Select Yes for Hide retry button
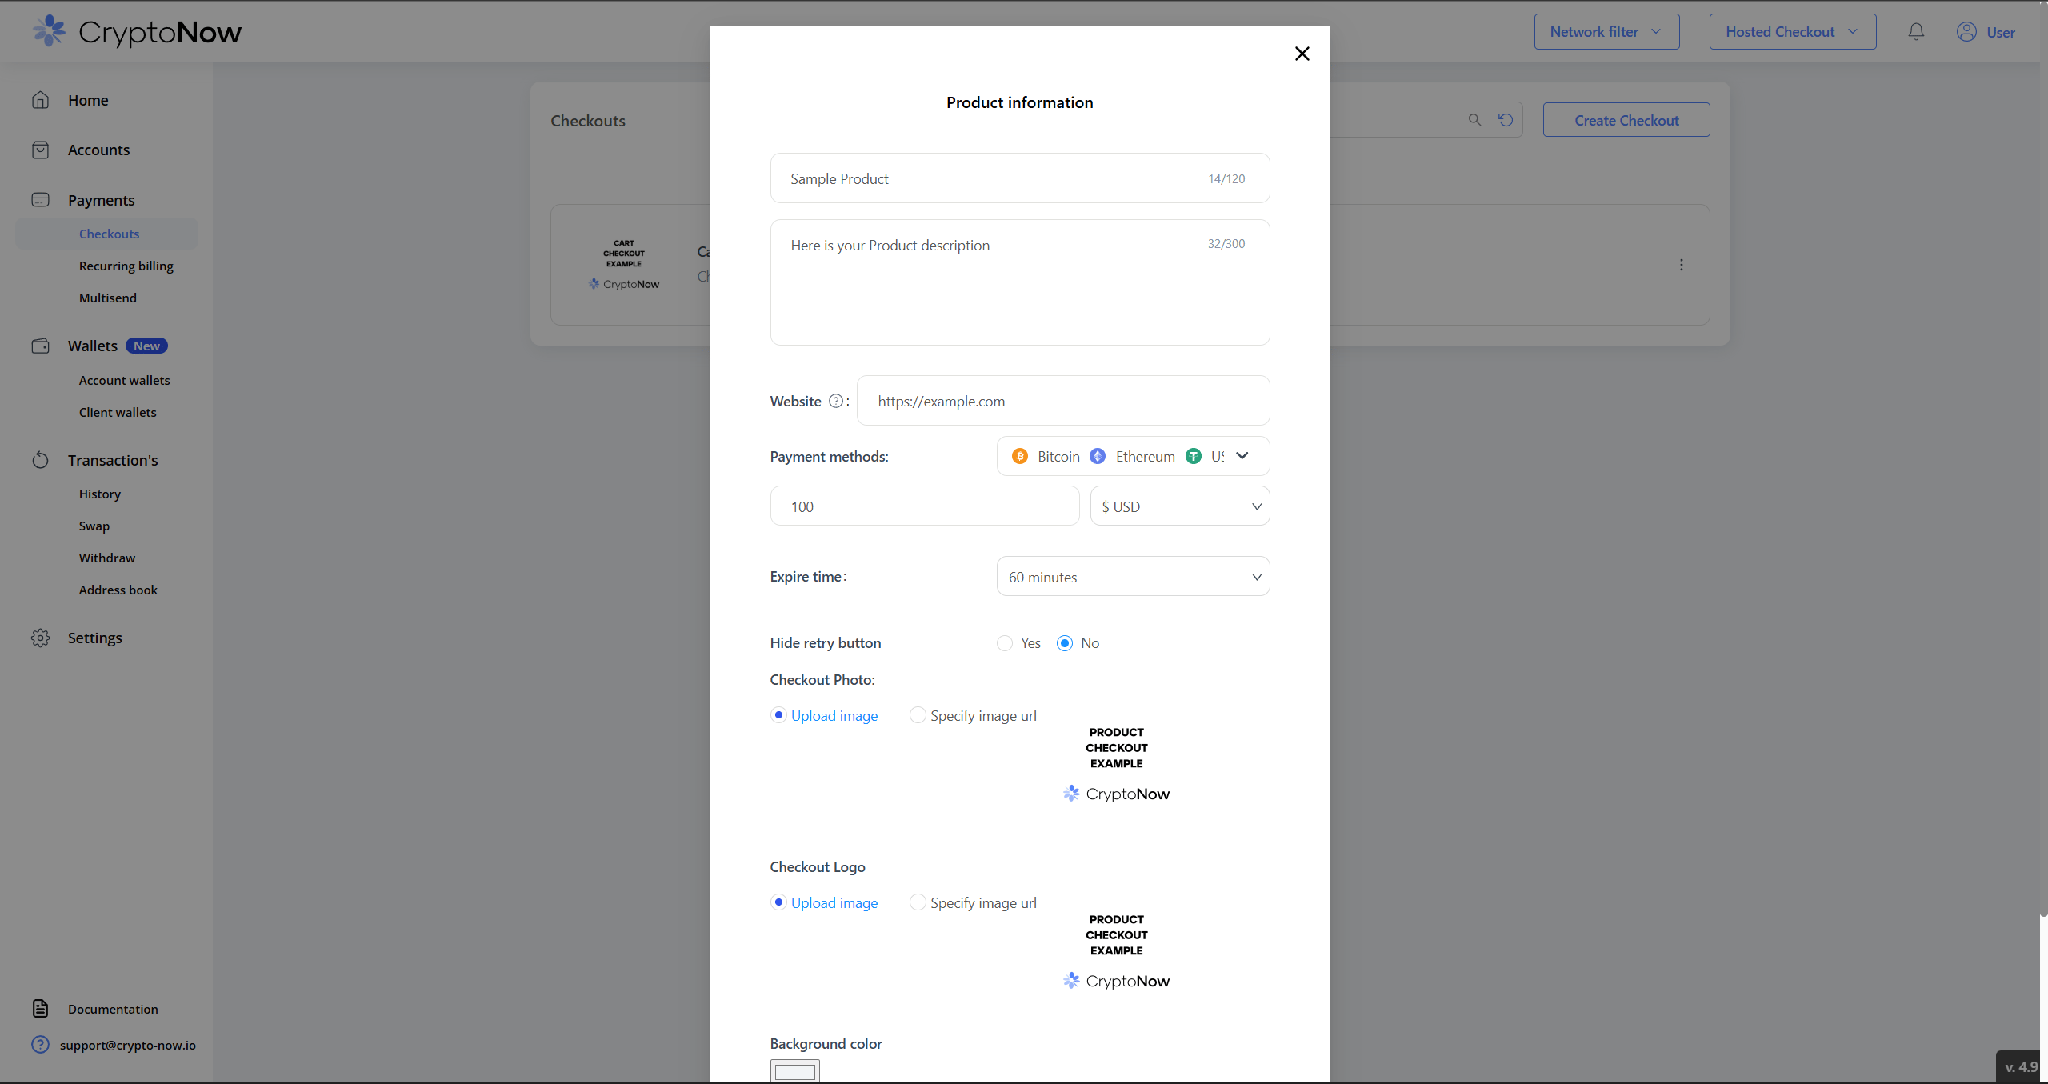Viewport: 2048px width, 1084px height. [x=1005, y=643]
